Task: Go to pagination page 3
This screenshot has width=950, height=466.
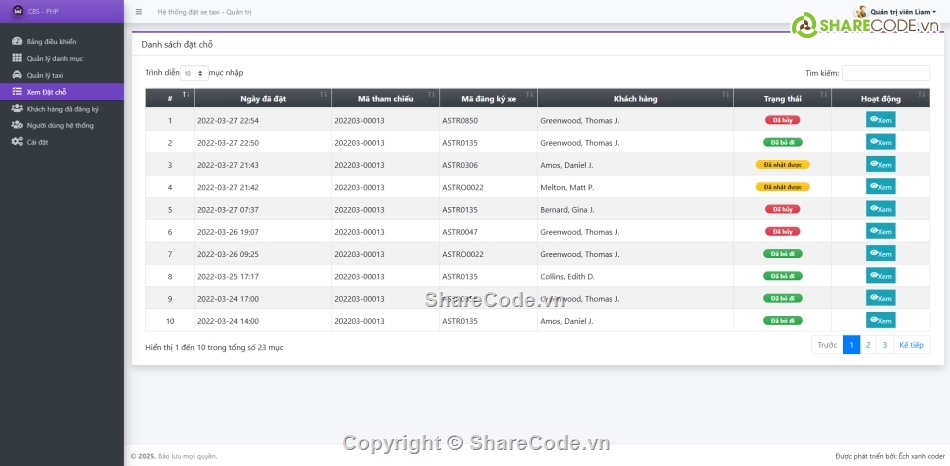Action: tap(885, 345)
